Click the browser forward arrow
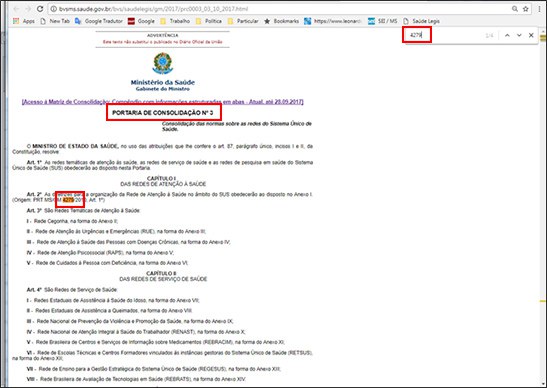 pyautogui.click(x=28, y=9)
